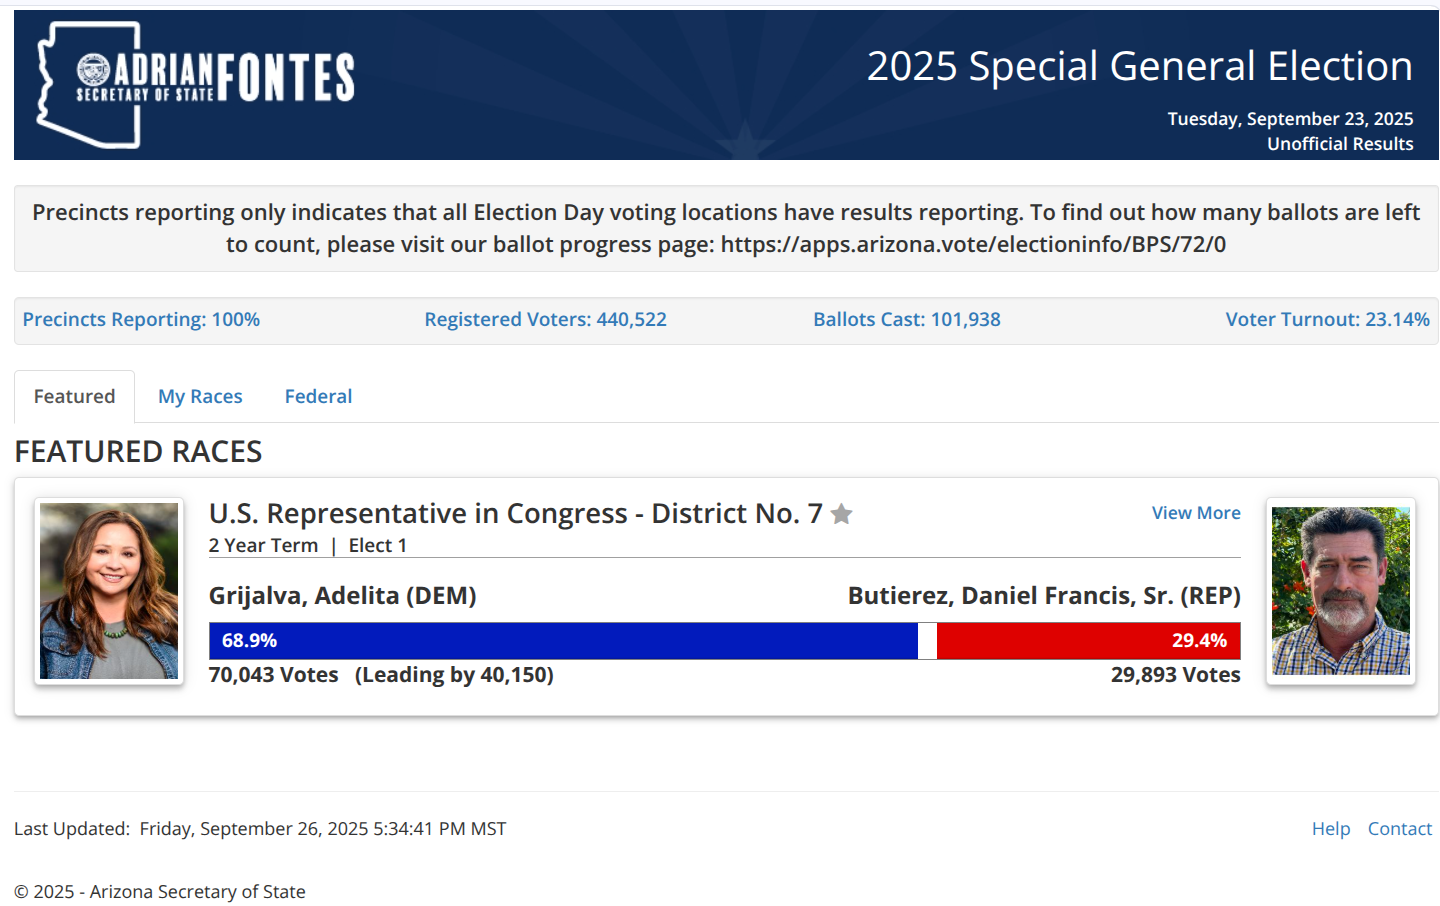1440x906 pixels.
Task: Click the Voter Turnout: 23.14% stat
Action: tap(1327, 320)
